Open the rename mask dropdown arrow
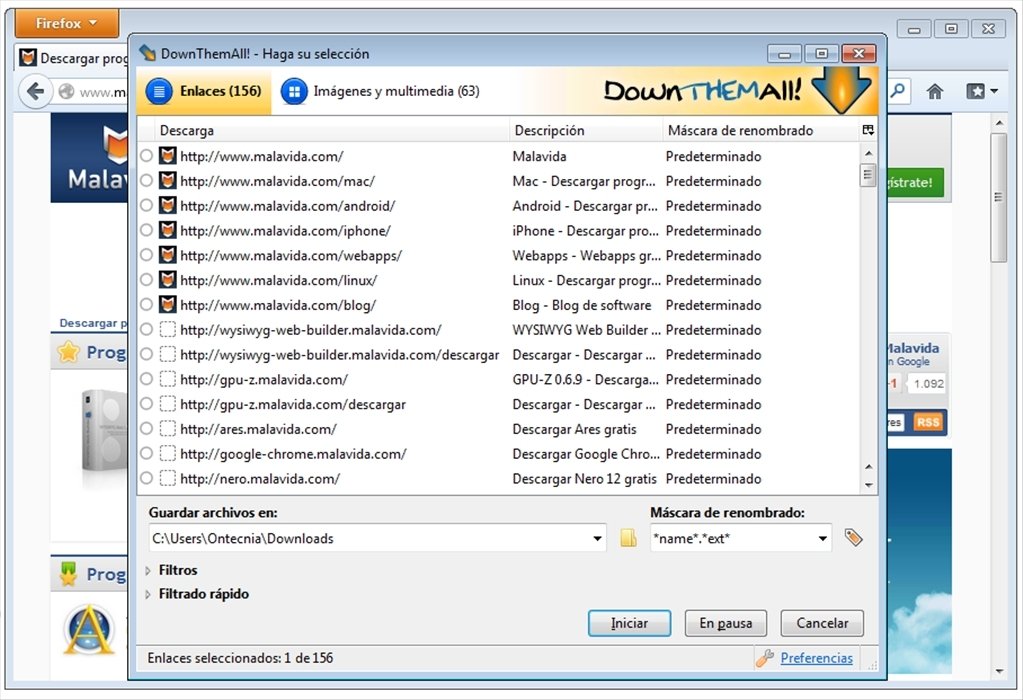This screenshot has width=1023, height=700. click(x=822, y=538)
